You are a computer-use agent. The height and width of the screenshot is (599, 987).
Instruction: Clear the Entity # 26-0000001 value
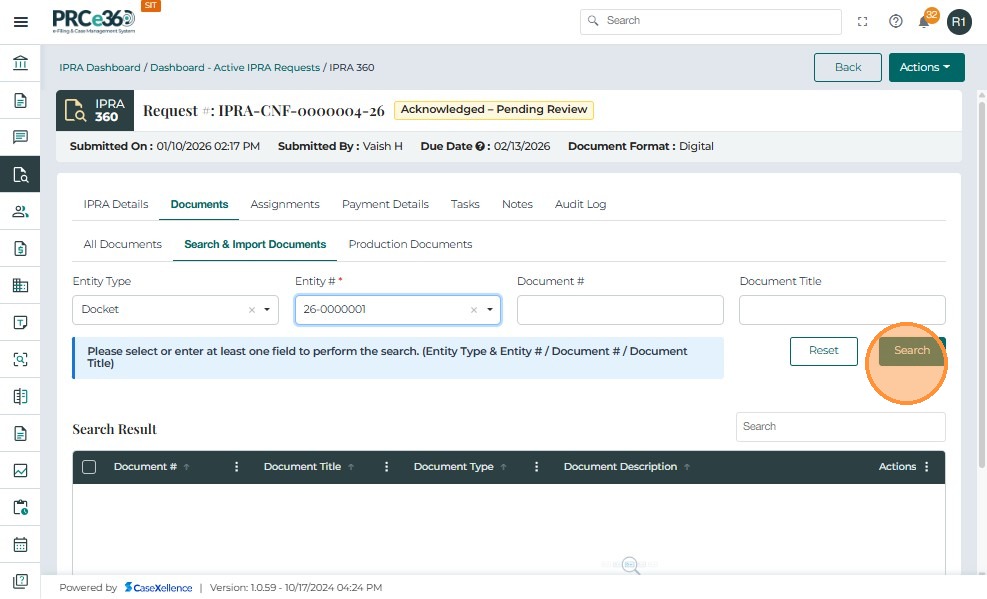click(474, 310)
